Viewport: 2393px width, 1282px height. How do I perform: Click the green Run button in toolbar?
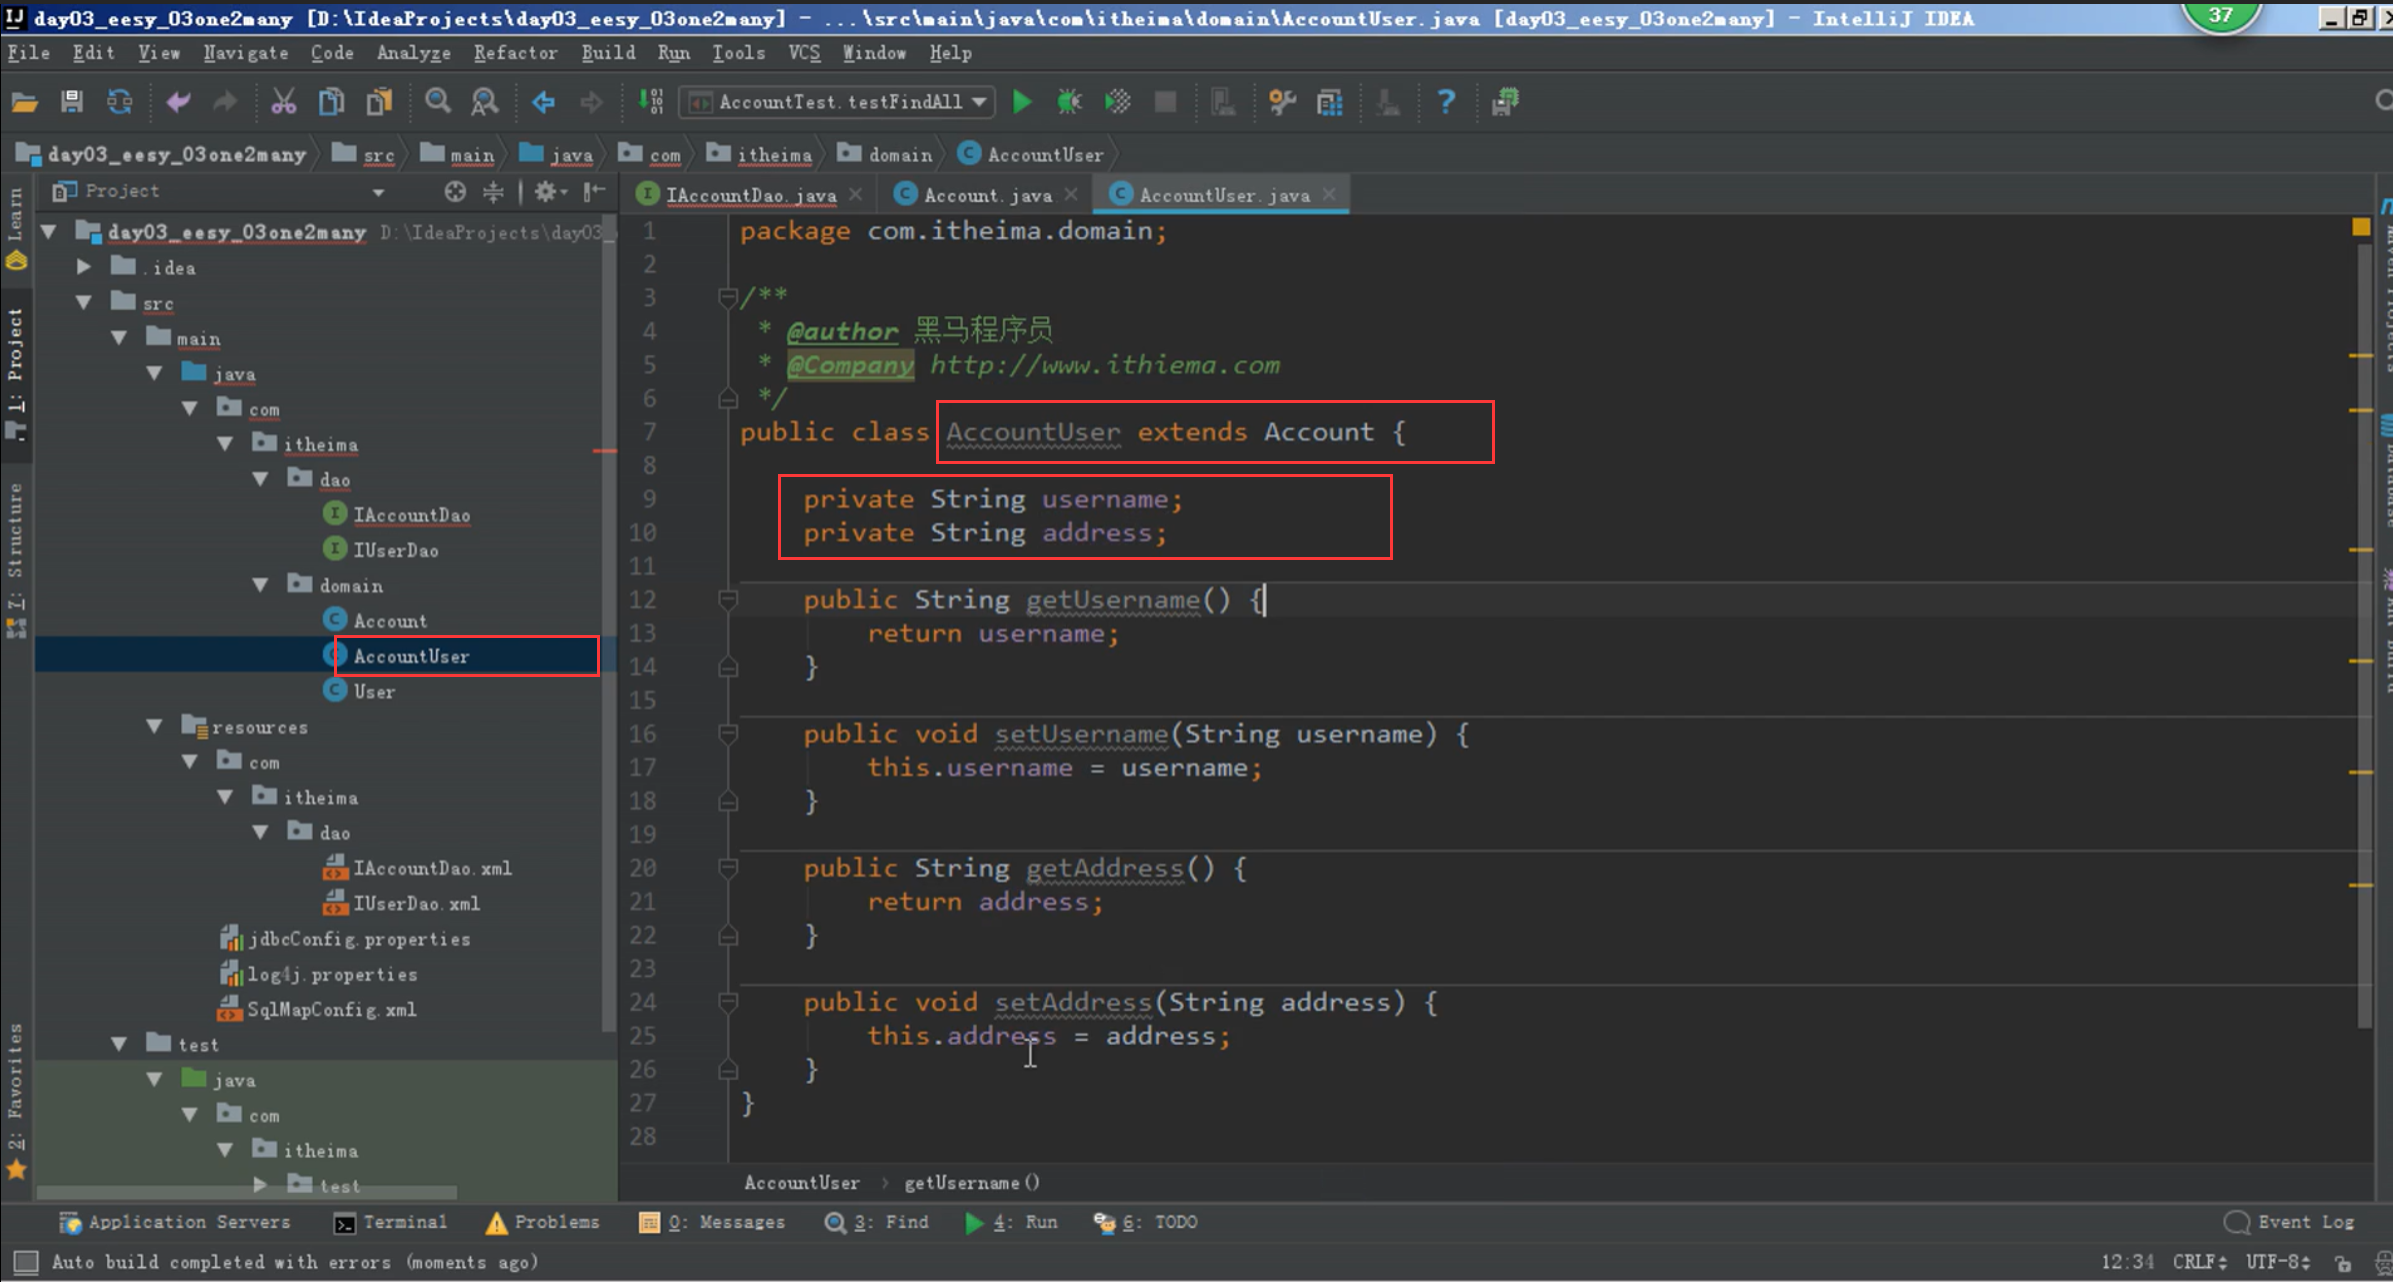tap(1021, 101)
